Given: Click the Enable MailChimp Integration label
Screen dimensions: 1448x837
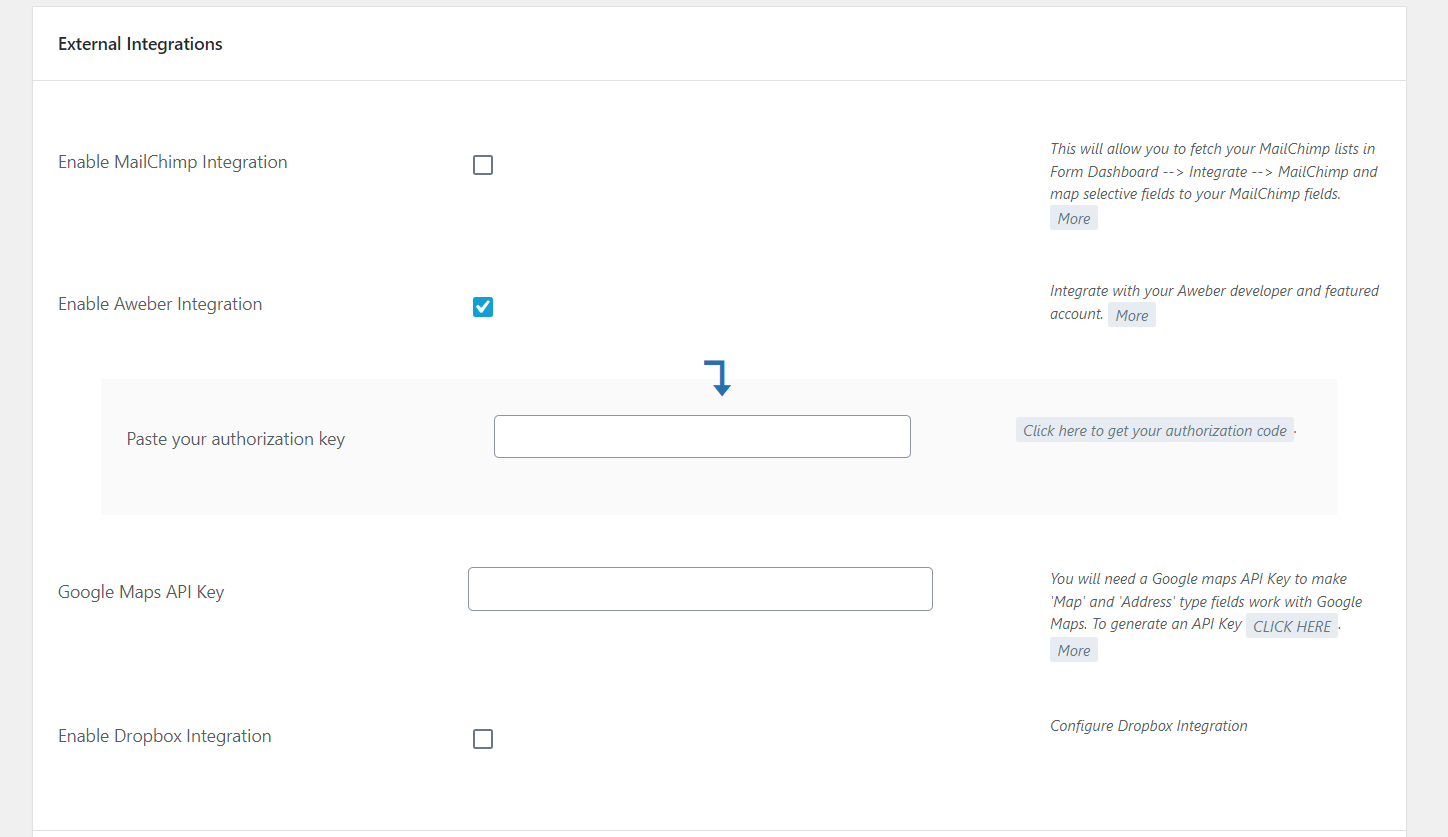Looking at the screenshot, I should [x=173, y=162].
